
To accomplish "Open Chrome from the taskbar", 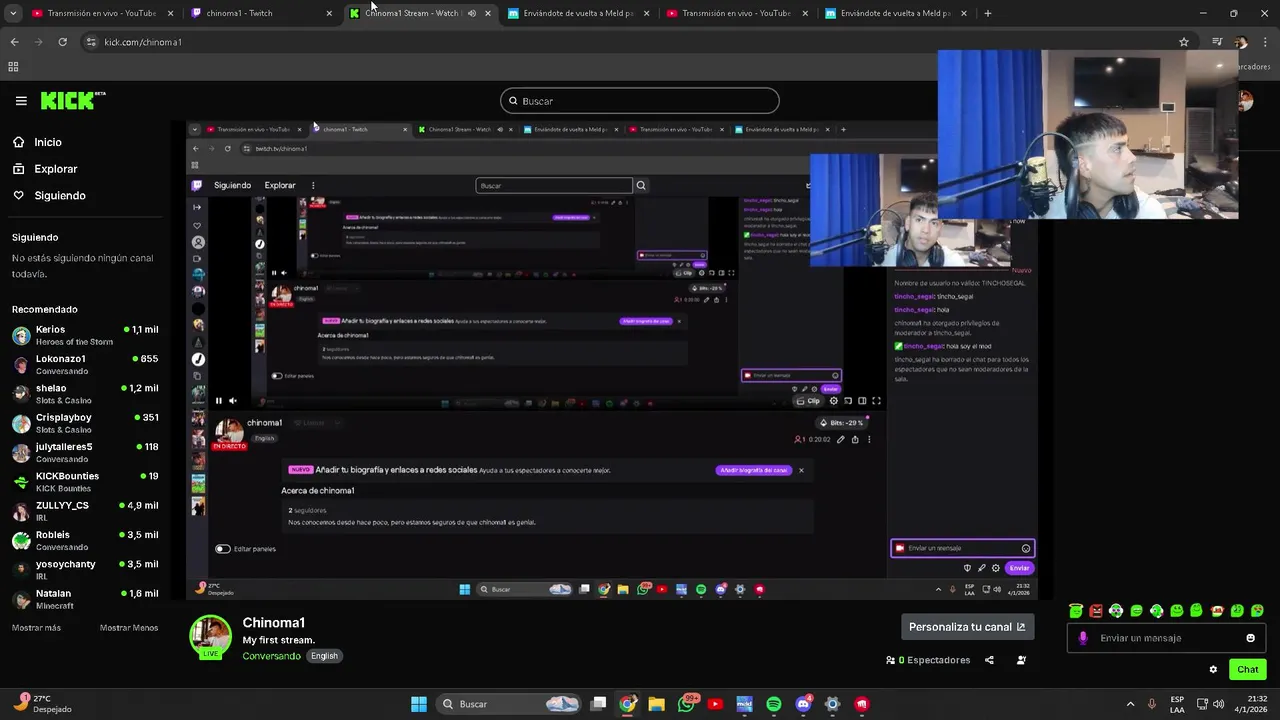I will point(627,704).
